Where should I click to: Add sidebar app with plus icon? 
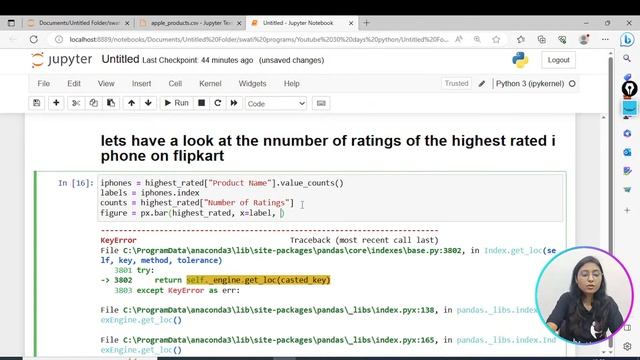tap(627, 210)
